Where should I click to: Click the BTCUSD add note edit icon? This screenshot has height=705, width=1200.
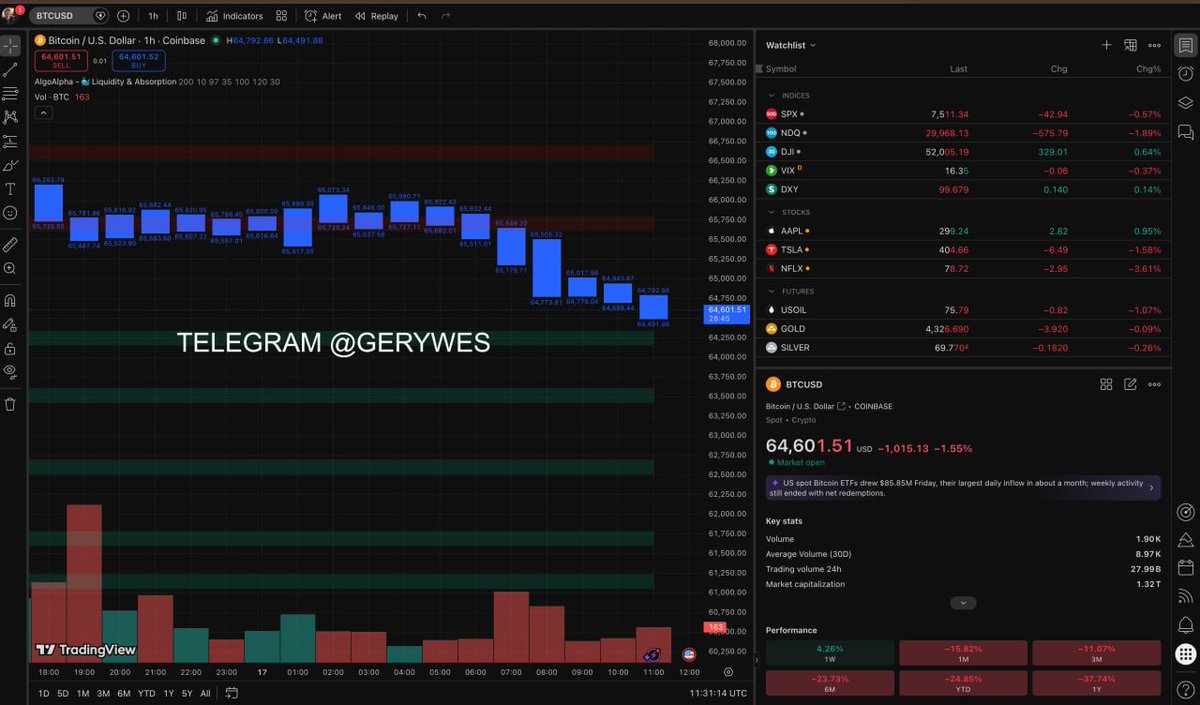[x=1130, y=384]
